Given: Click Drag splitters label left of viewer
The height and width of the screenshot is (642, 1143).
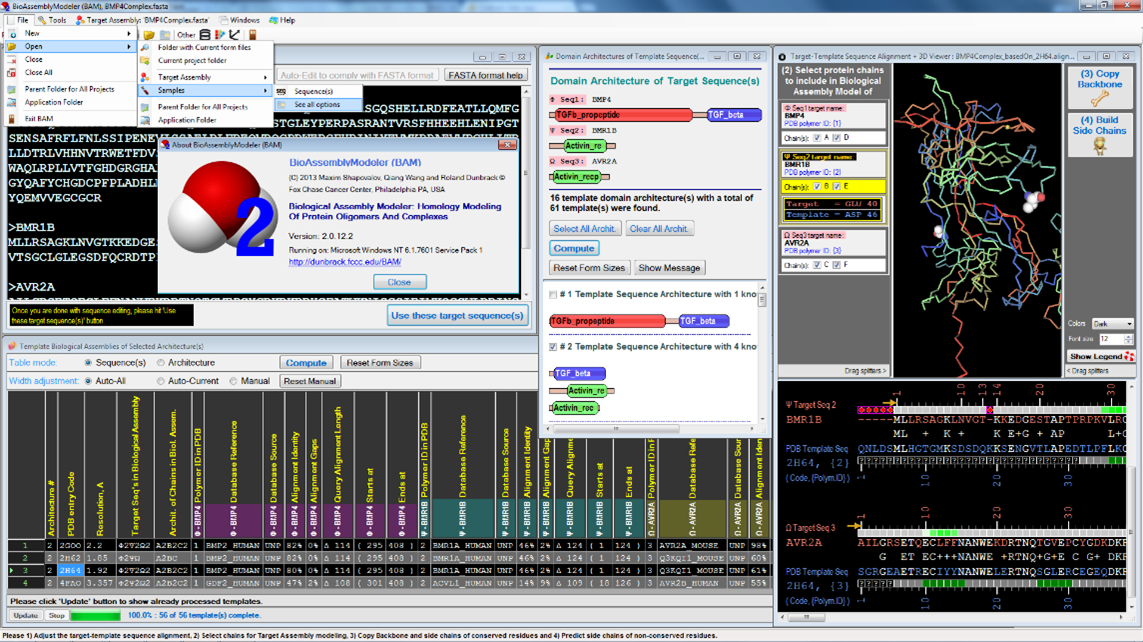Looking at the screenshot, I should (x=865, y=371).
